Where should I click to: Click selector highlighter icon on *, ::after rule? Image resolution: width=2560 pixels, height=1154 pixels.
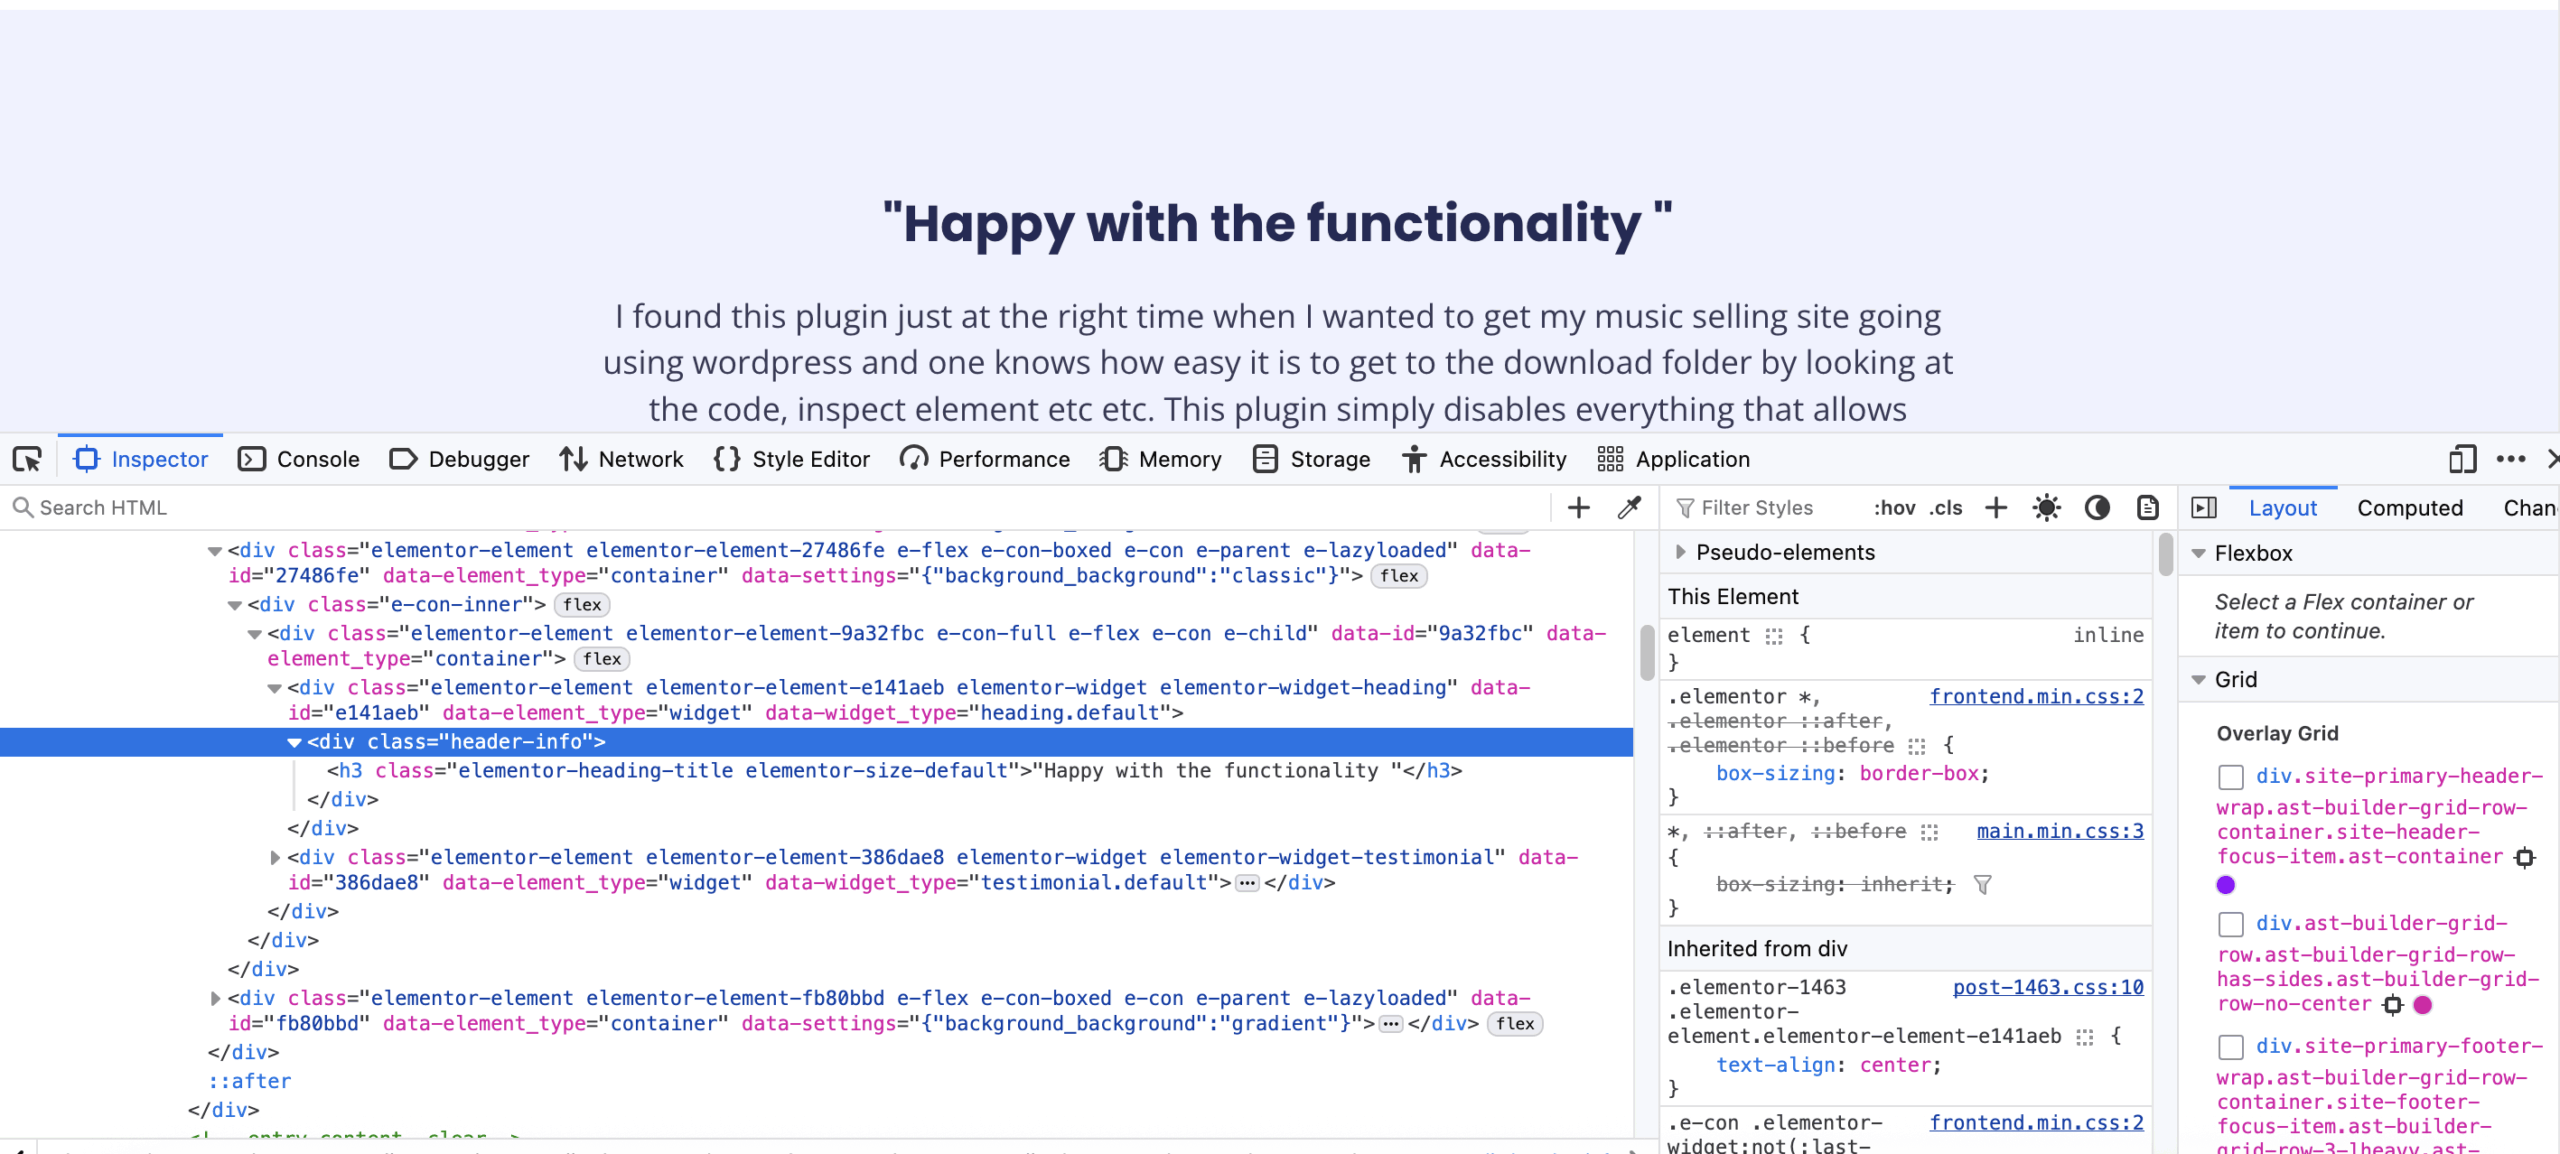(x=1929, y=832)
